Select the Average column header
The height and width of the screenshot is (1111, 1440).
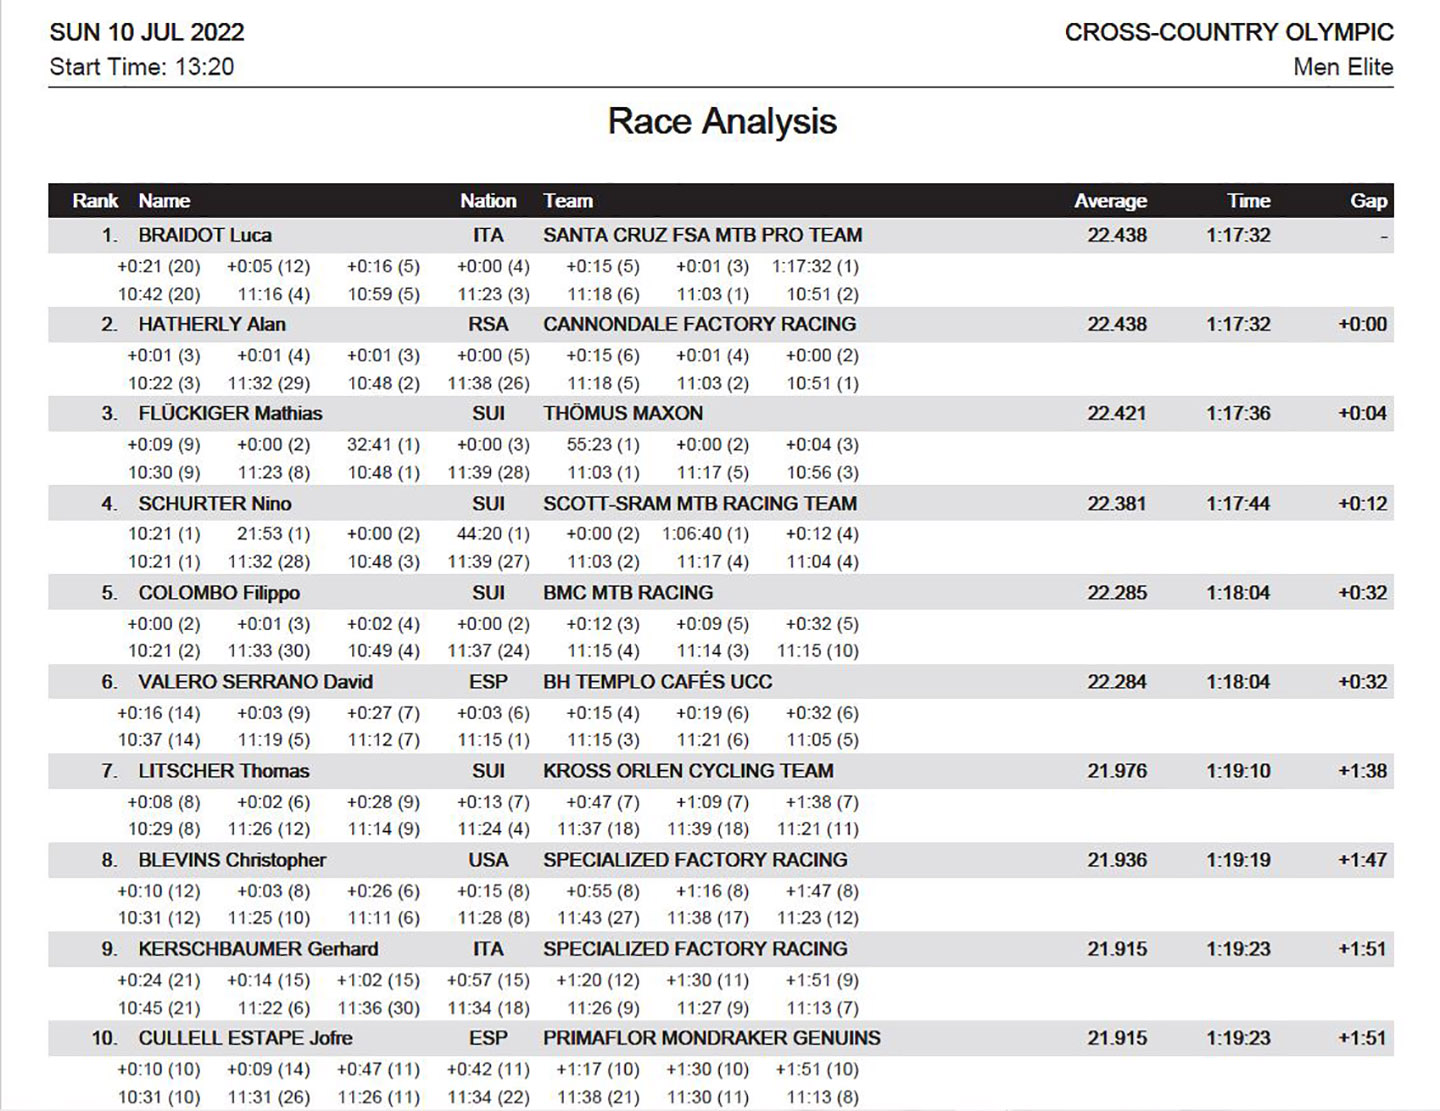coord(1110,201)
